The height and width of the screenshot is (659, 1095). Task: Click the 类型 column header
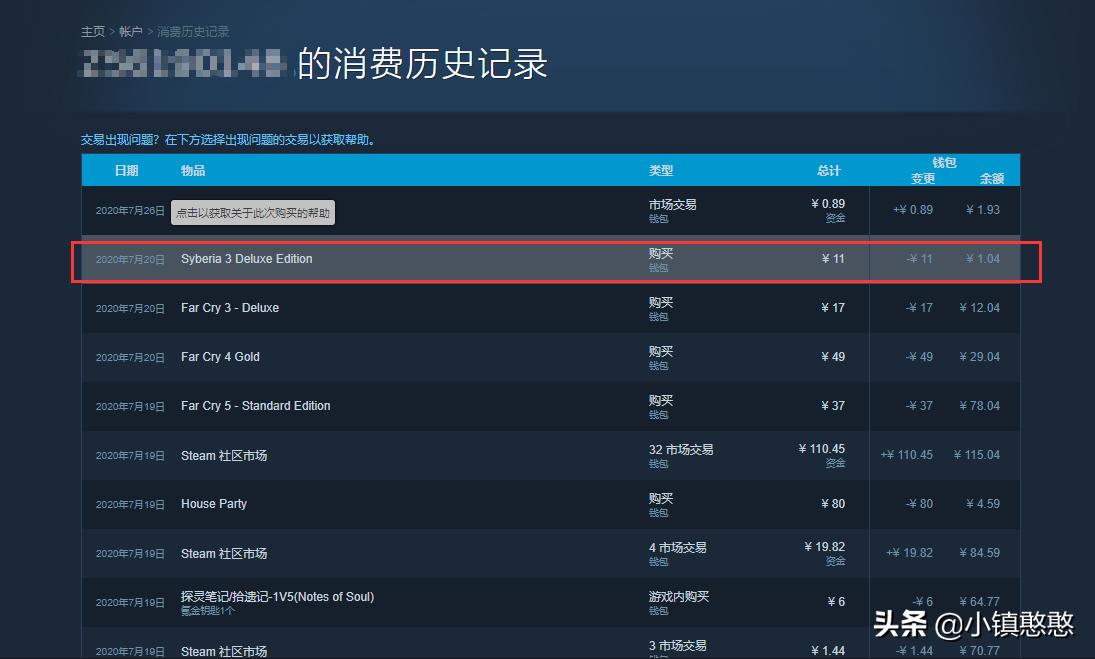[x=660, y=170]
